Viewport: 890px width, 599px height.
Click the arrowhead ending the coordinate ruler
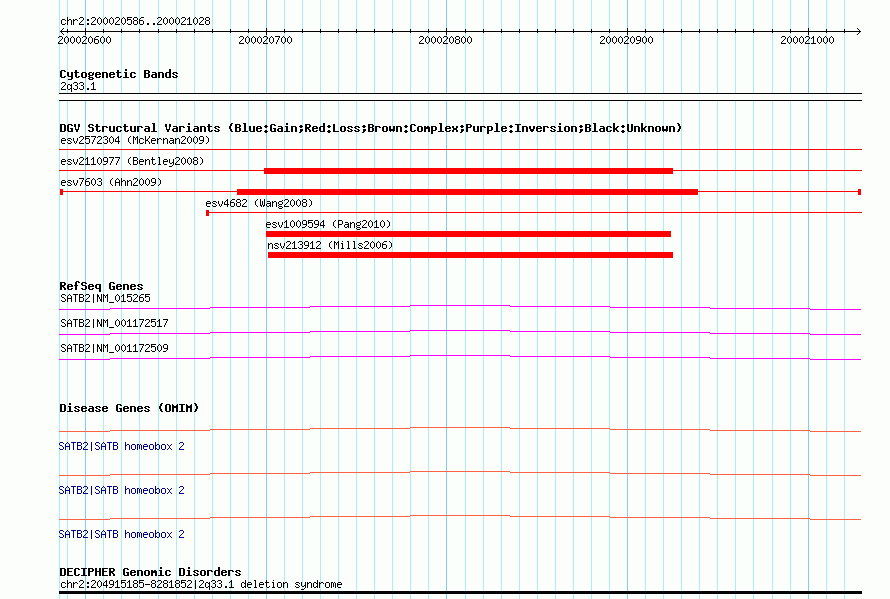click(858, 31)
